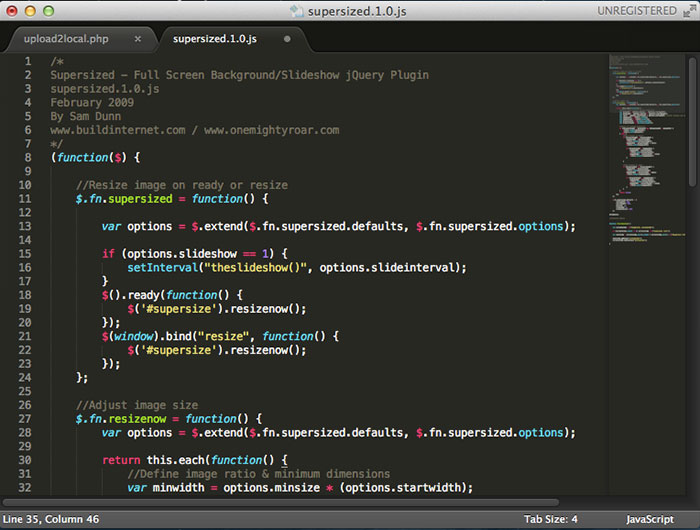Viewport: 700px width, 530px height.
Task: Click the yellow minimize window button
Action: pos(30,11)
